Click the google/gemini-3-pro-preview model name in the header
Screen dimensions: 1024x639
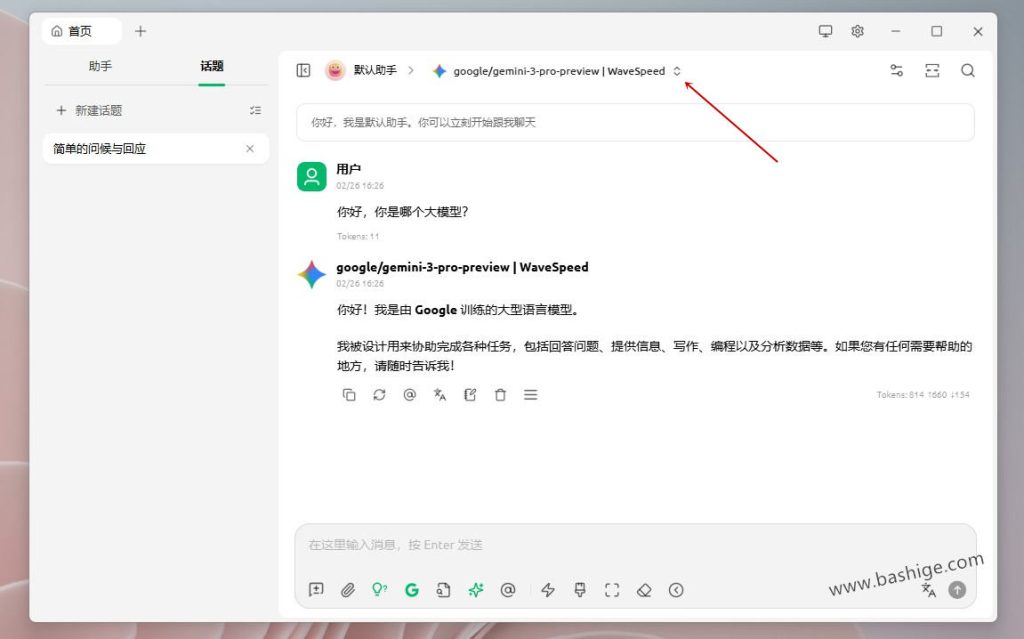(558, 71)
